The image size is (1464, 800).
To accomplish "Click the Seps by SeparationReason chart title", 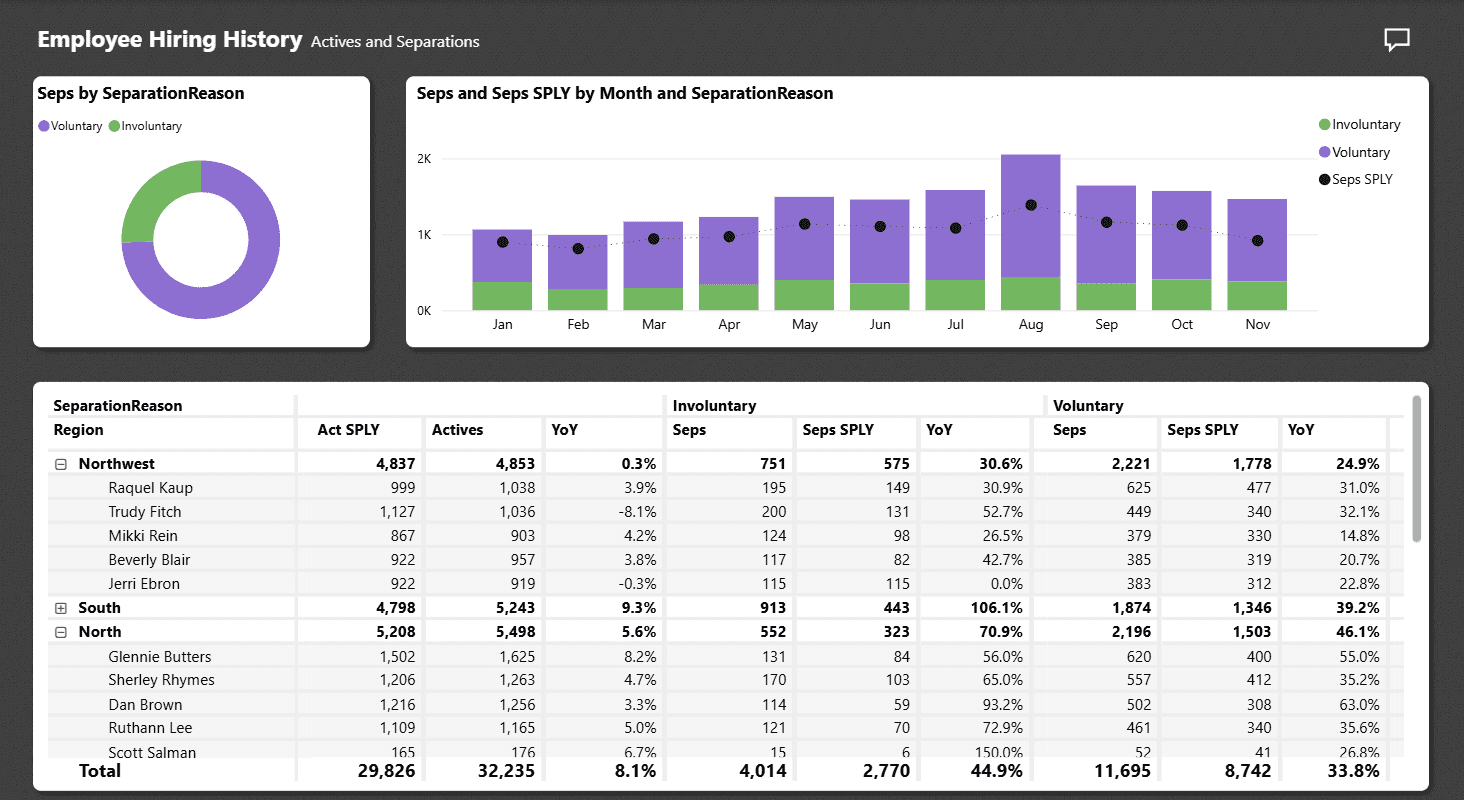I will [x=141, y=94].
